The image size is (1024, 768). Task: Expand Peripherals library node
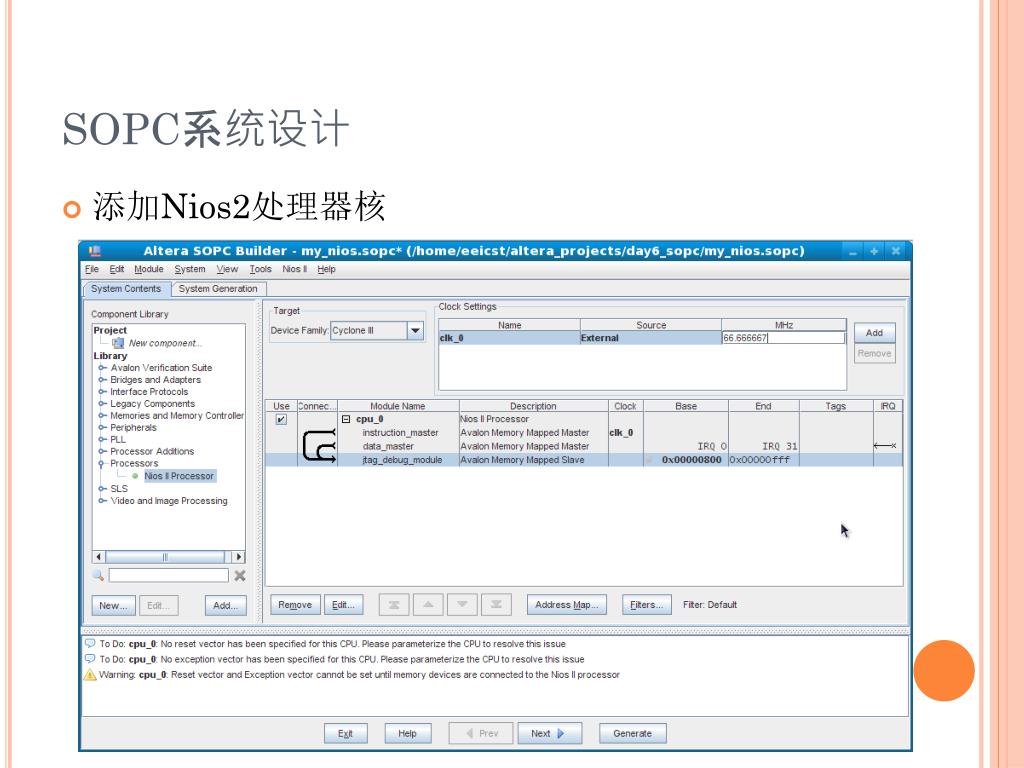coord(102,428)
